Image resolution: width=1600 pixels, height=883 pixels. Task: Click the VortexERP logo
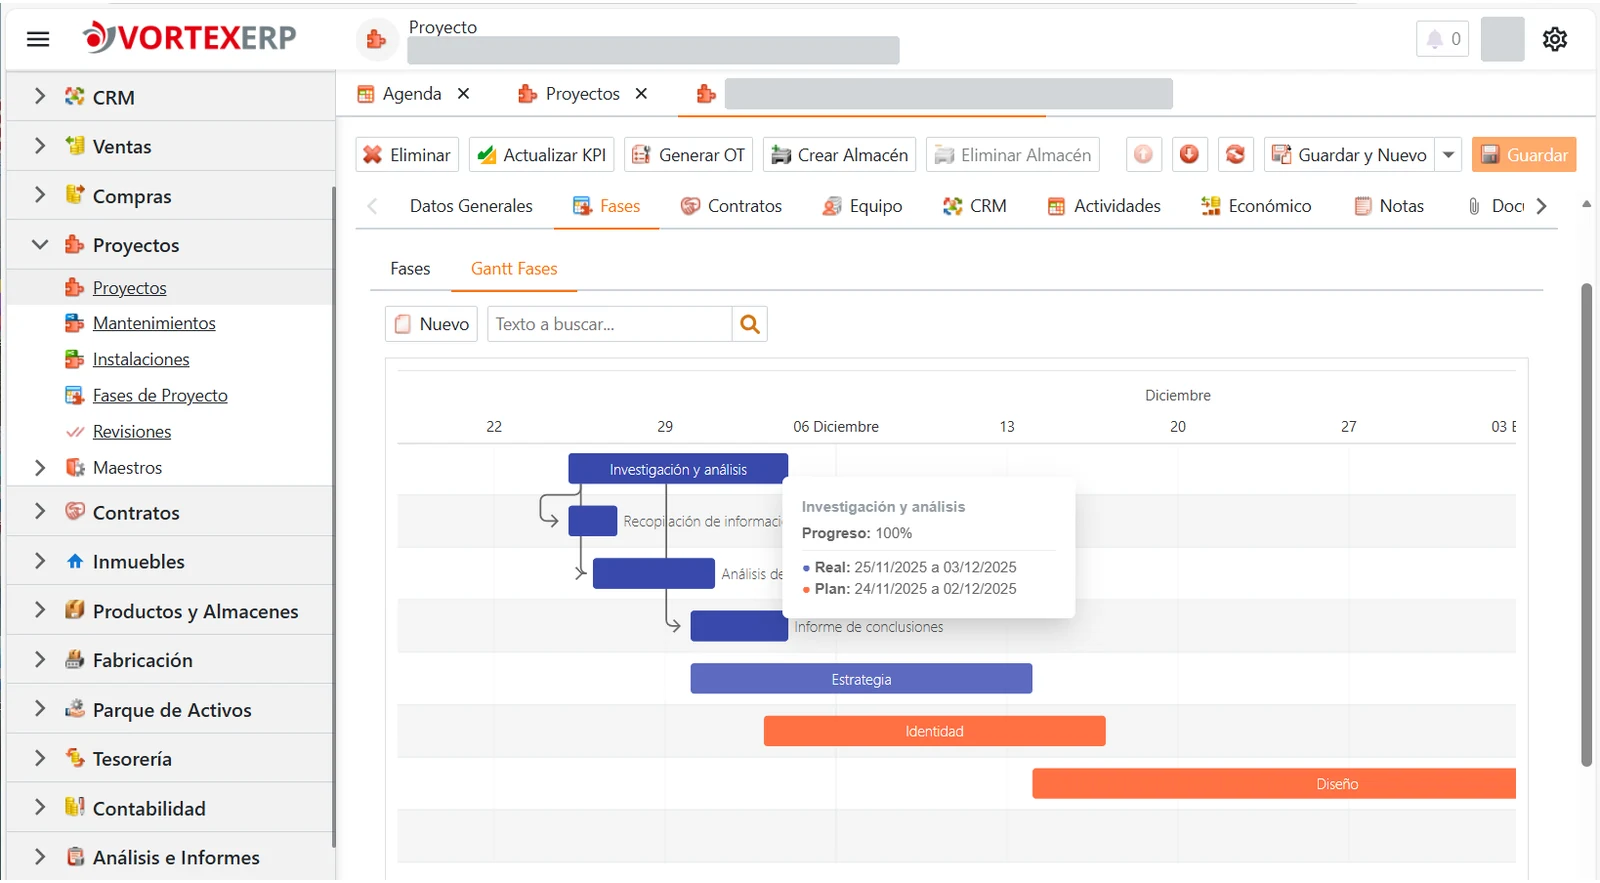[190, 38]
